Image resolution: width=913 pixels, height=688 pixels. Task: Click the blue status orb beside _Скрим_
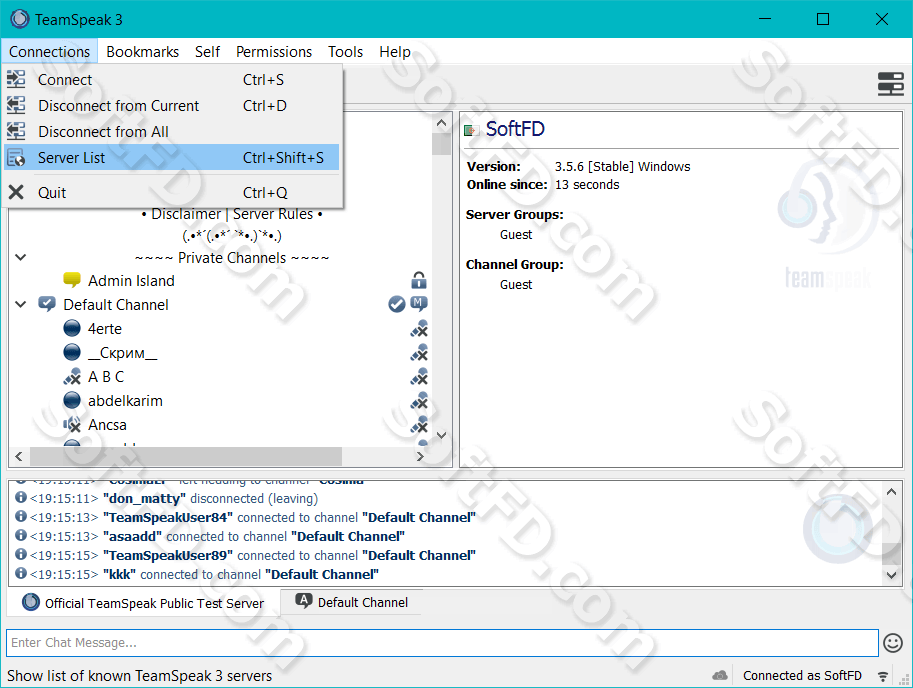(x=72, y=352)
